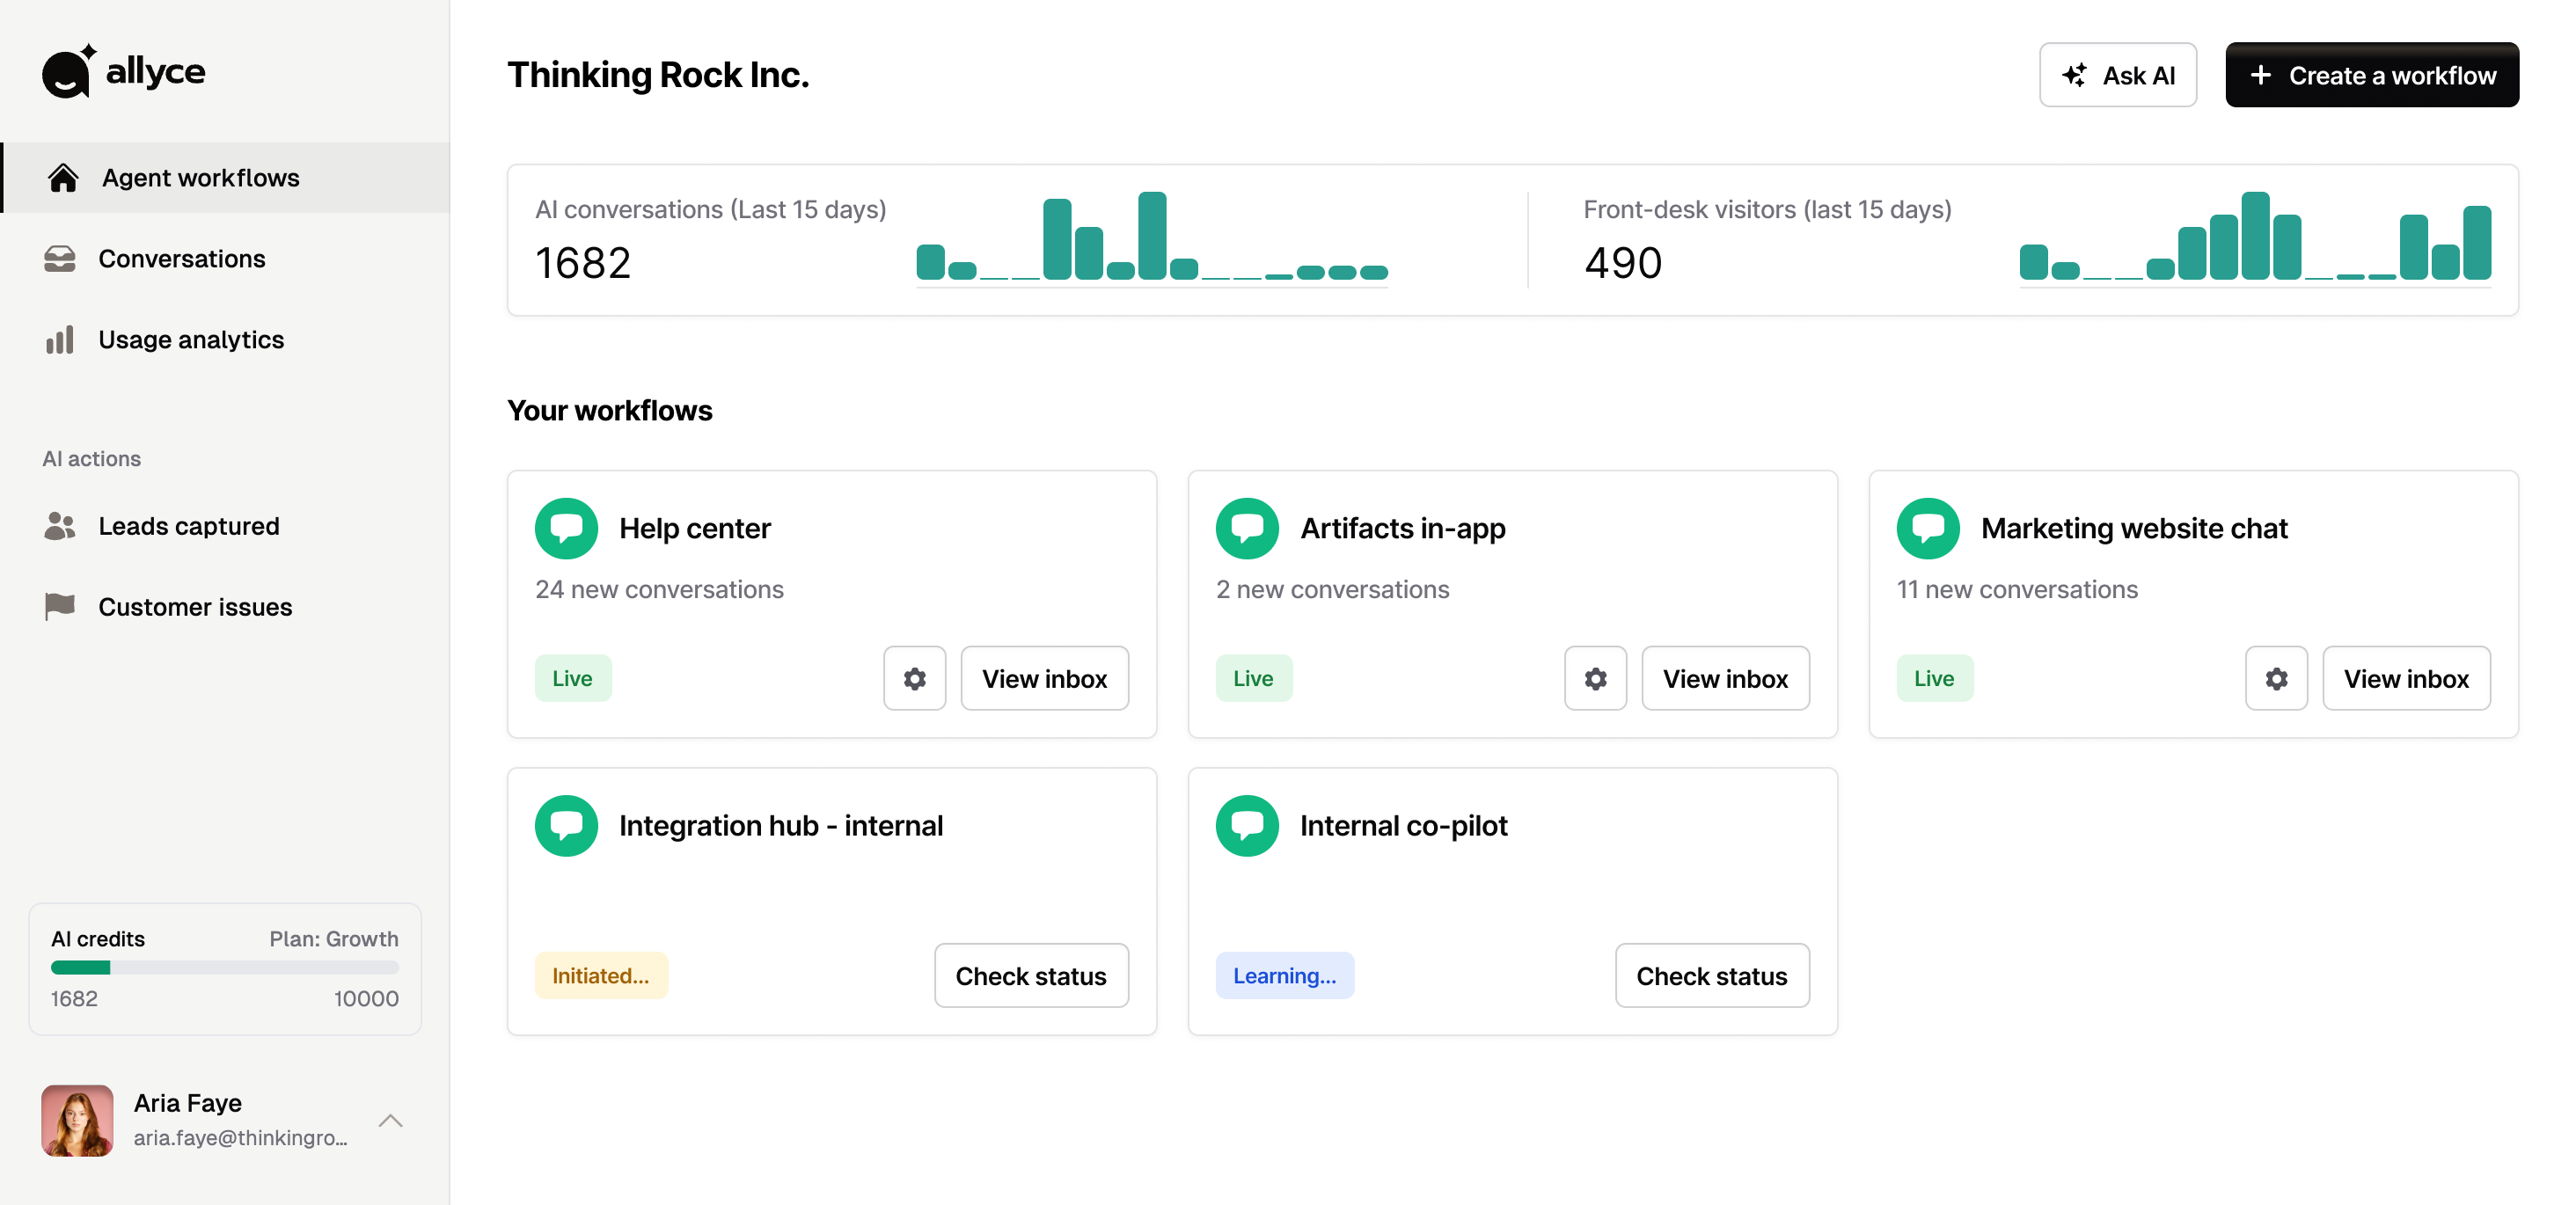Screen dimensions: 2576x1205
Task: Check status of Internal co-pilot
Action: pos(1712,976)
